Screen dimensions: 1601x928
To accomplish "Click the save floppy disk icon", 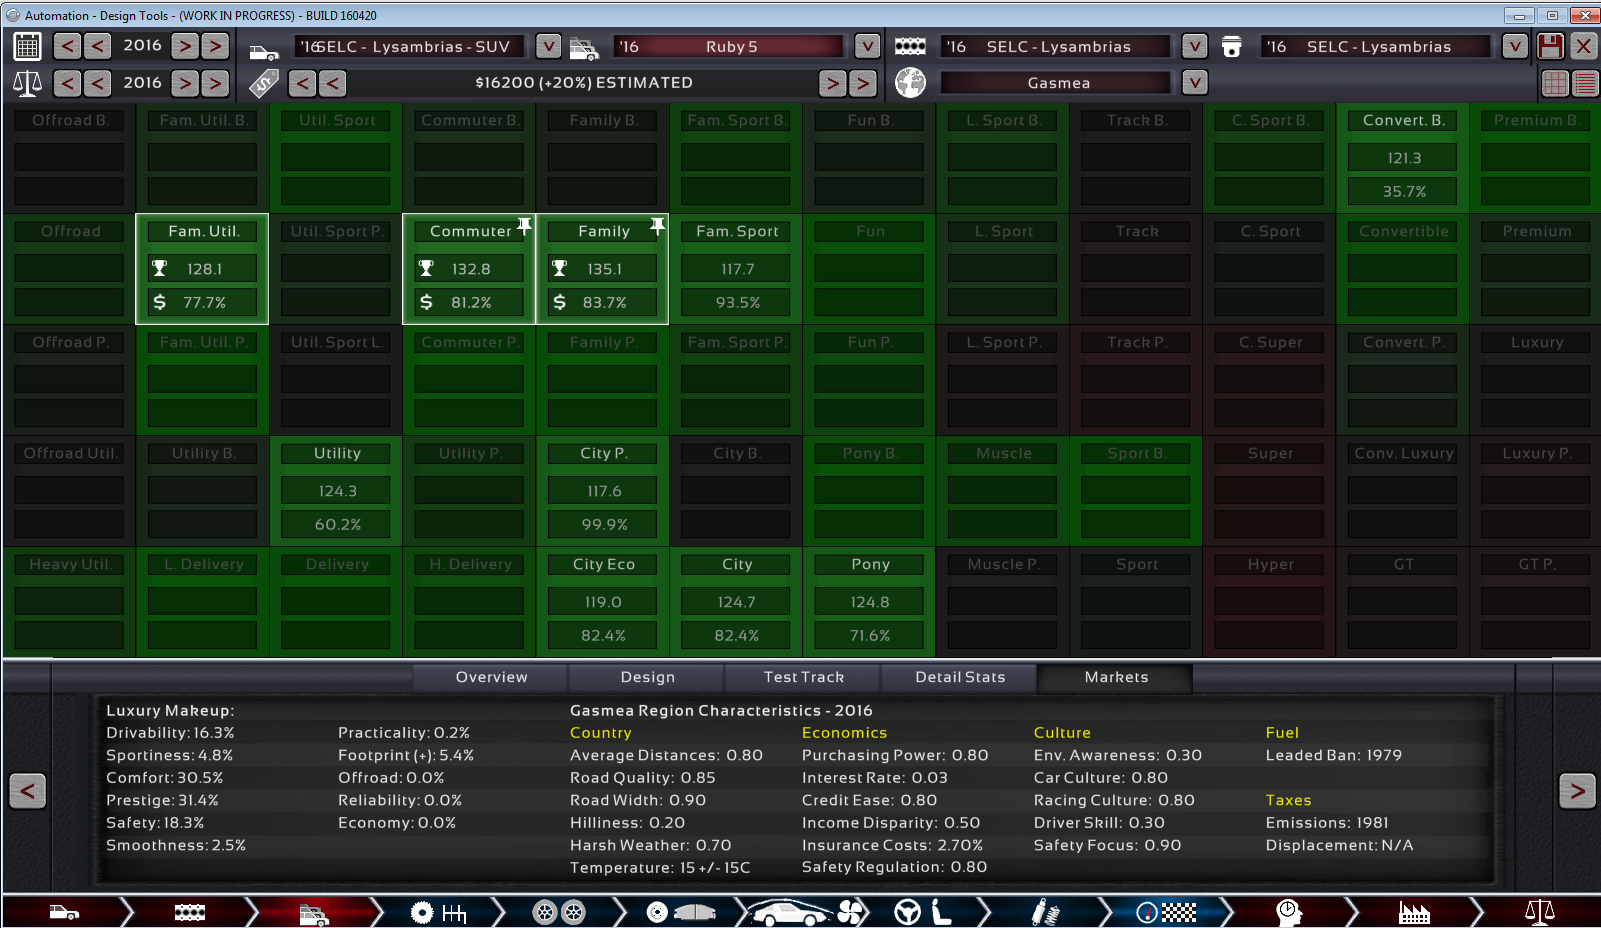I will (x=1550, y=46).
